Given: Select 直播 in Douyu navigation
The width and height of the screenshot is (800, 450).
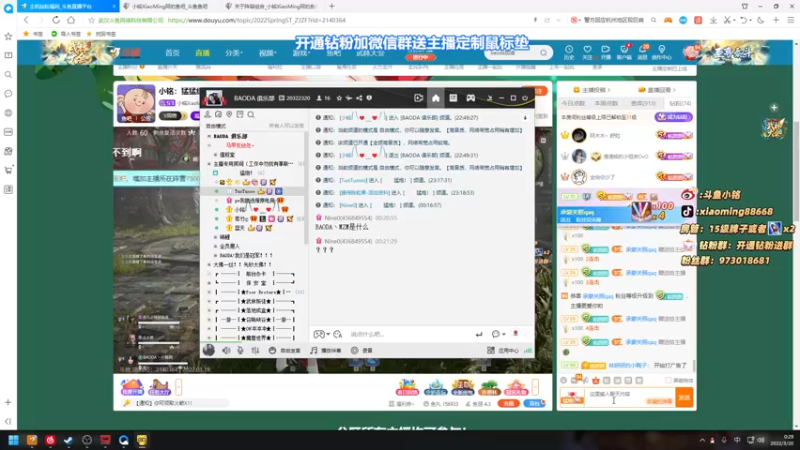Looking at the screenshot, I should (x=203, y=53).
